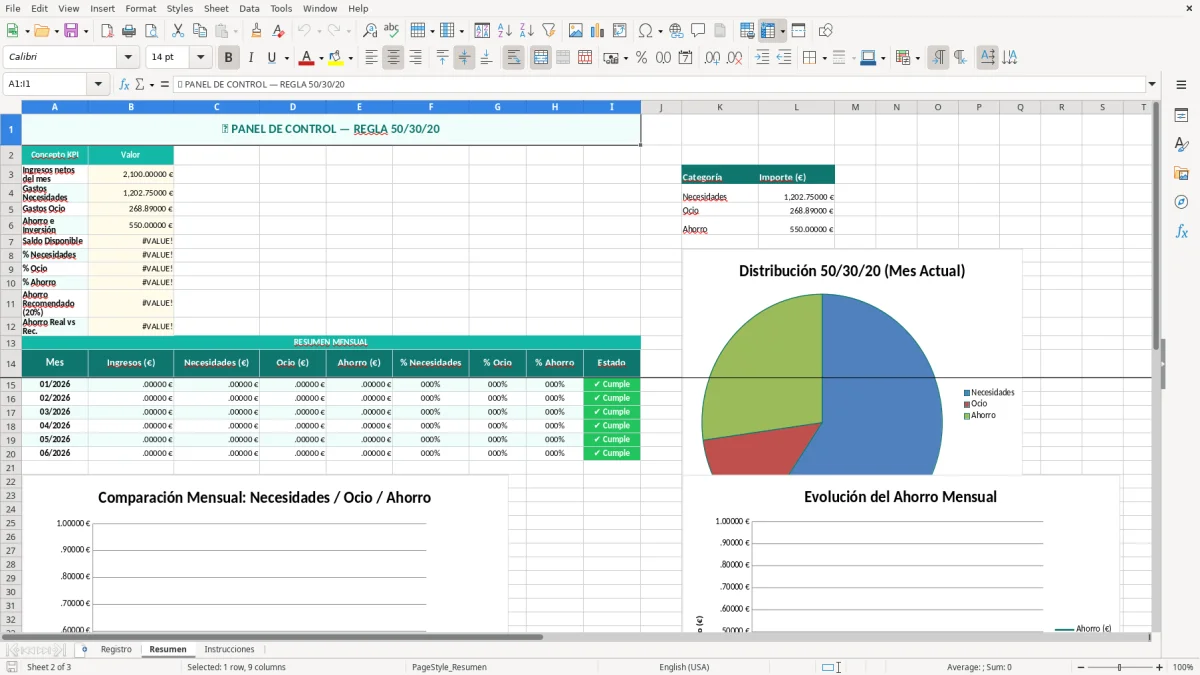Click the Clone Formatting paintbrush icon
1200x675 pixels.
[257, 31]
